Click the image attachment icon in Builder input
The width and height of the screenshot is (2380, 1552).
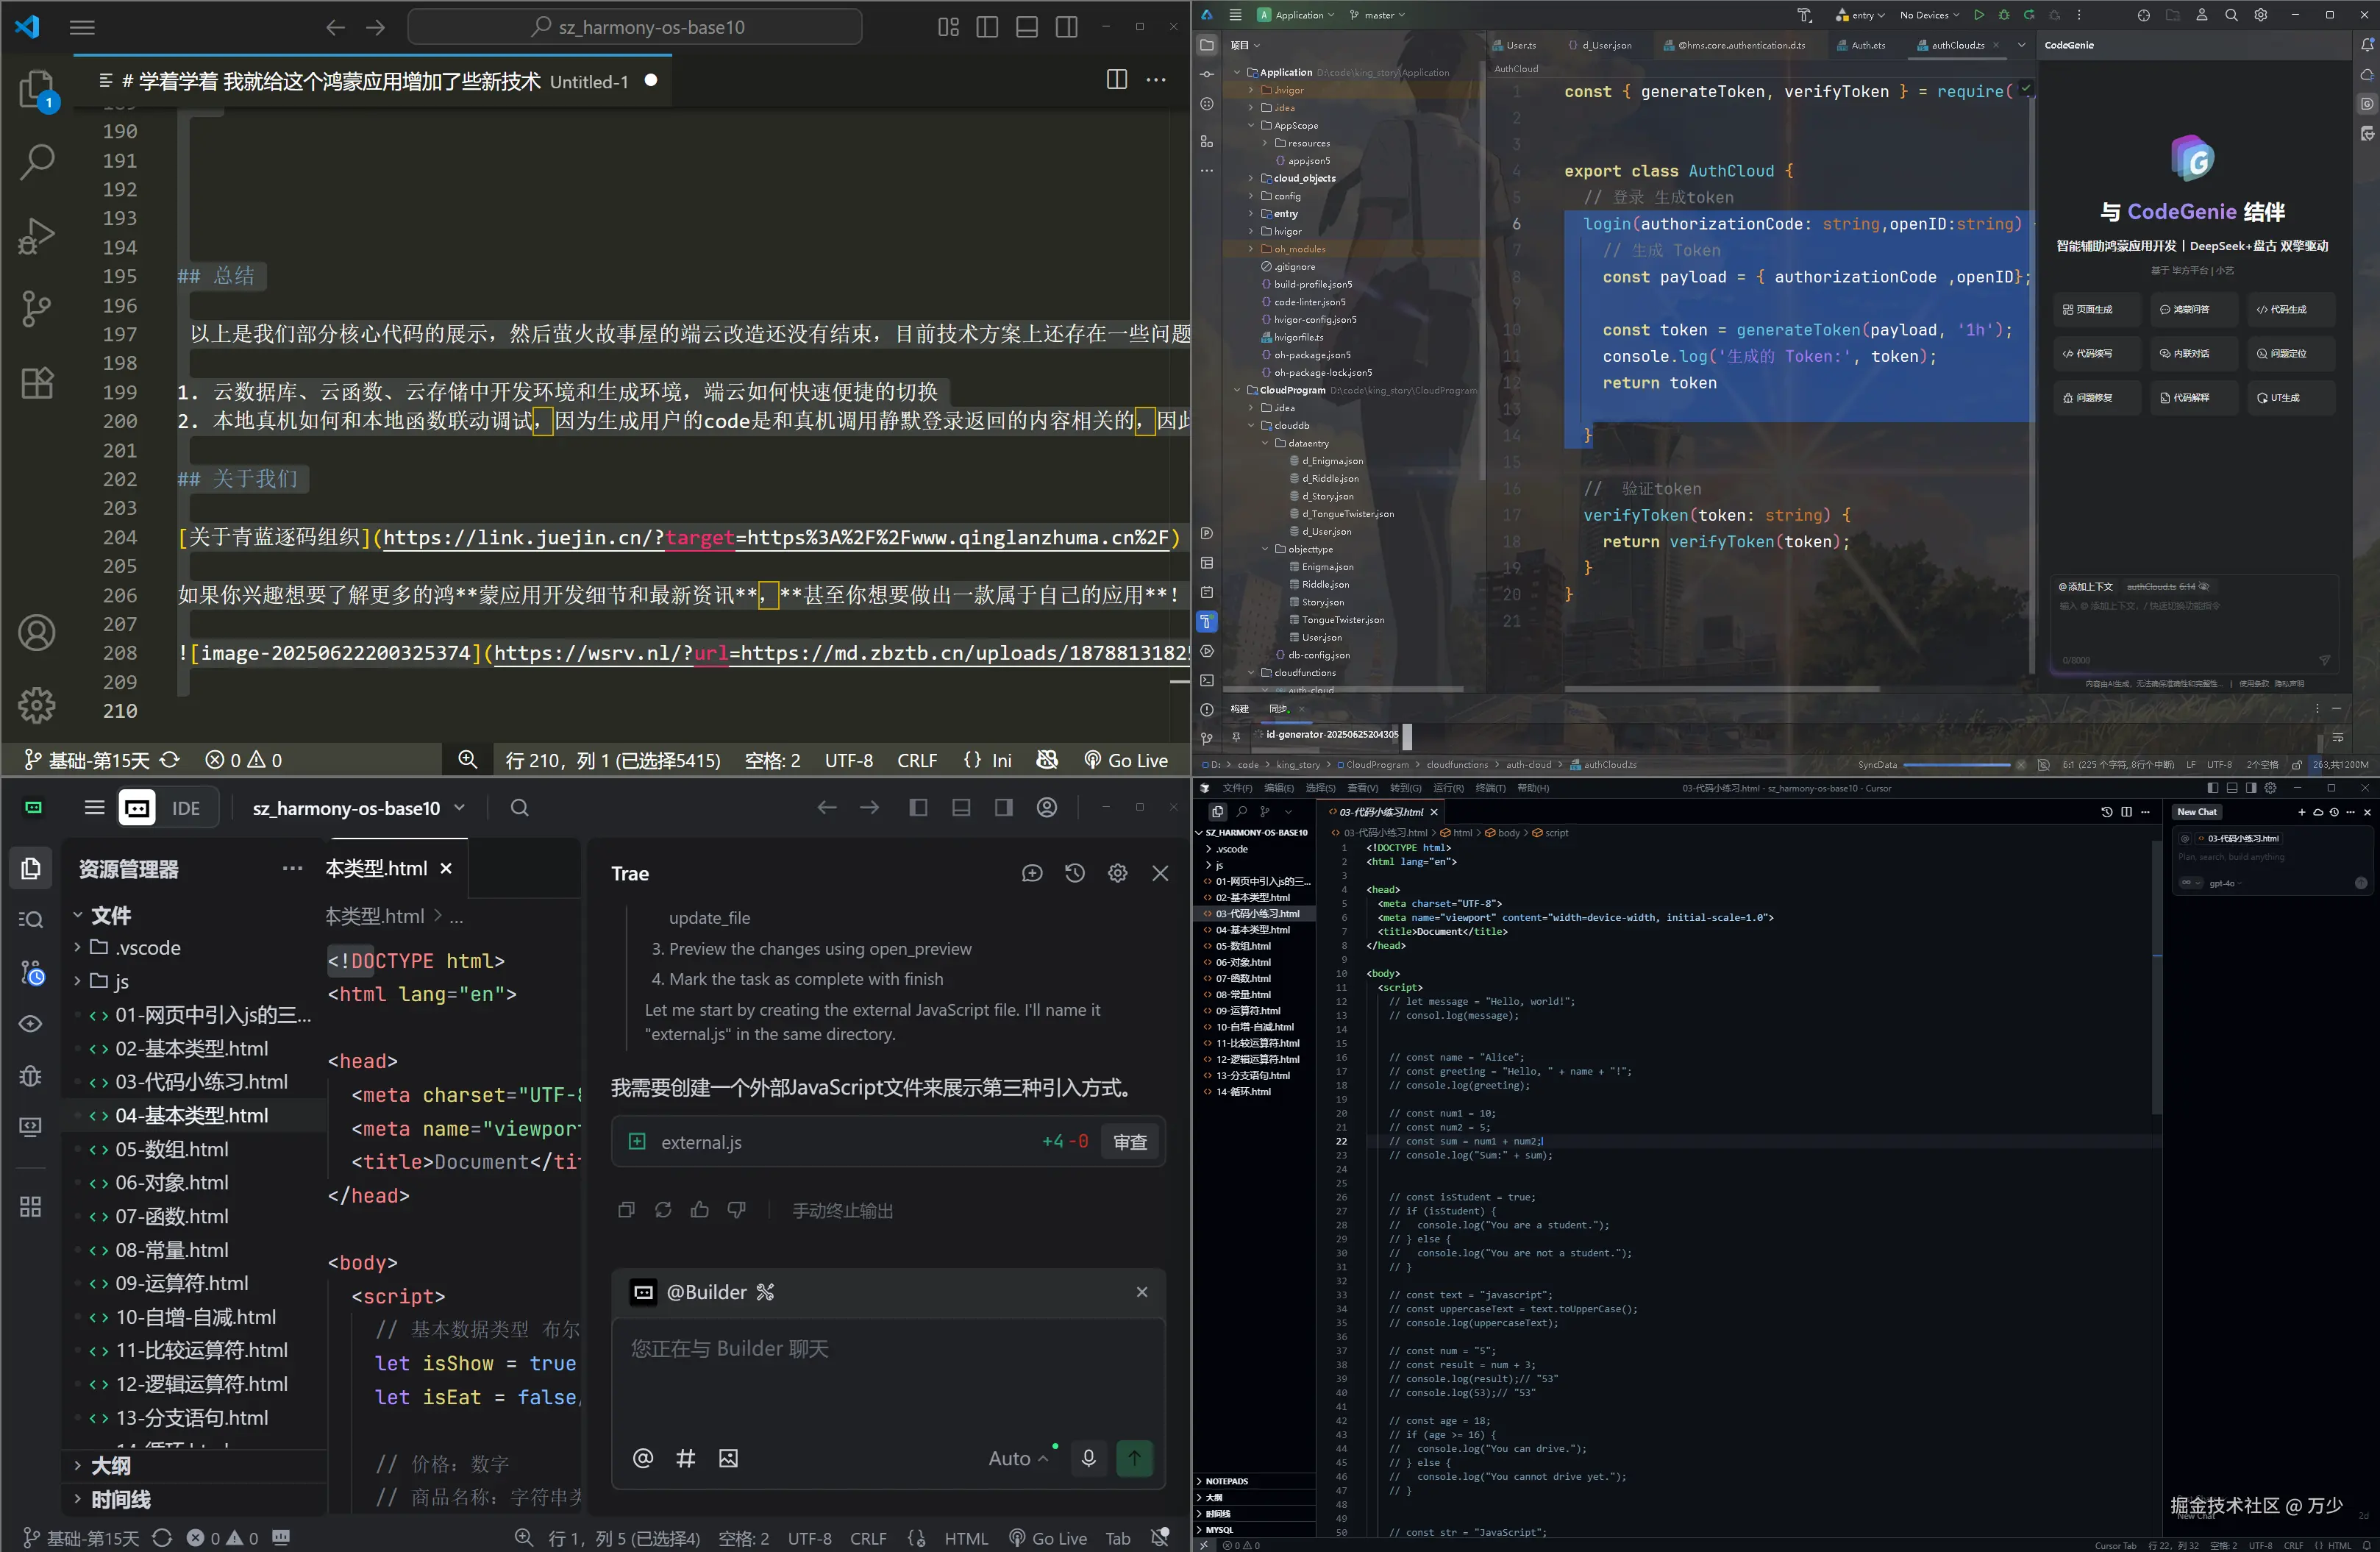tap(728, 1458)
